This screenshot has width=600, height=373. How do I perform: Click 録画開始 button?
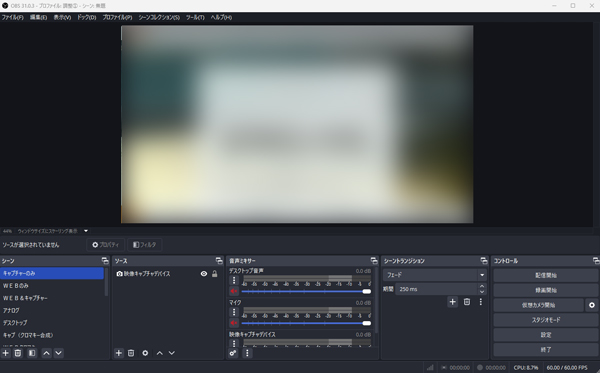[546, 290]
